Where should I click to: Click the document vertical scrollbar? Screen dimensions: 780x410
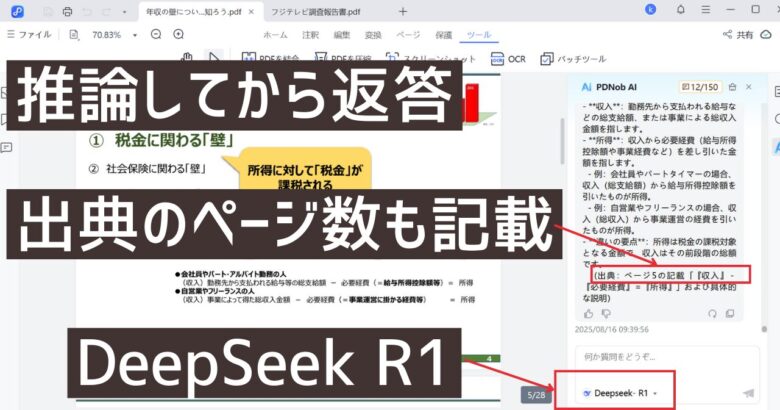(563, 141)
